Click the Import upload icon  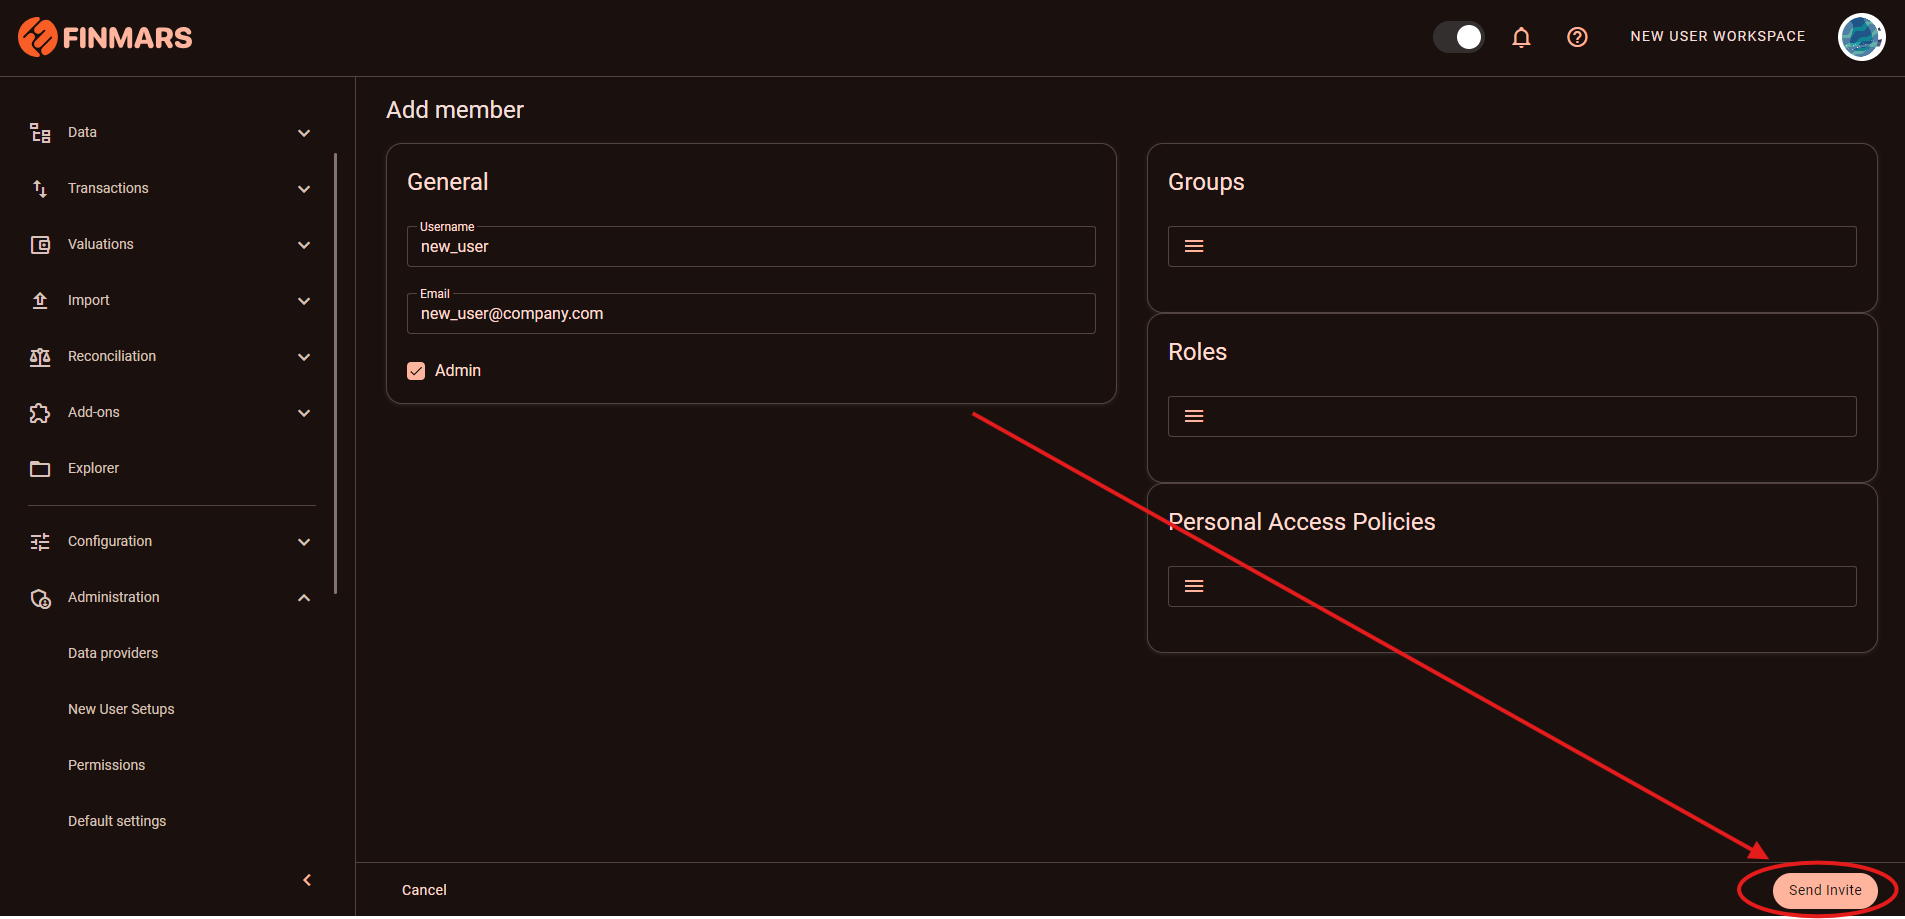pos(40,300)
